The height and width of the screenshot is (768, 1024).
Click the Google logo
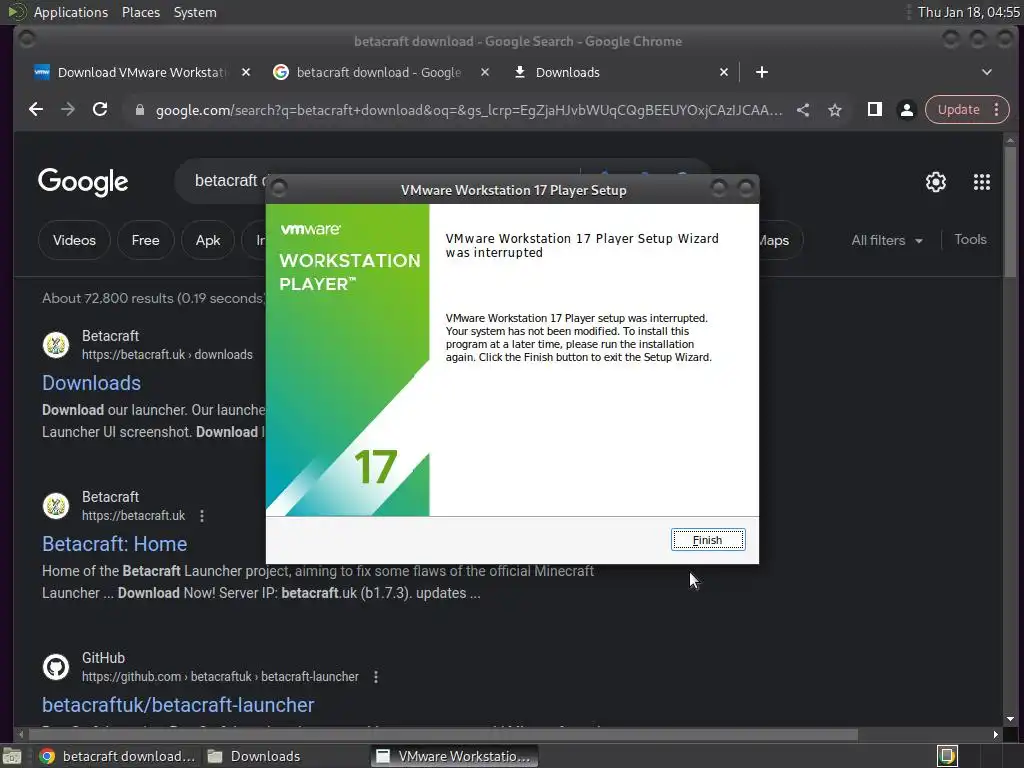click(x=83, y=182)
